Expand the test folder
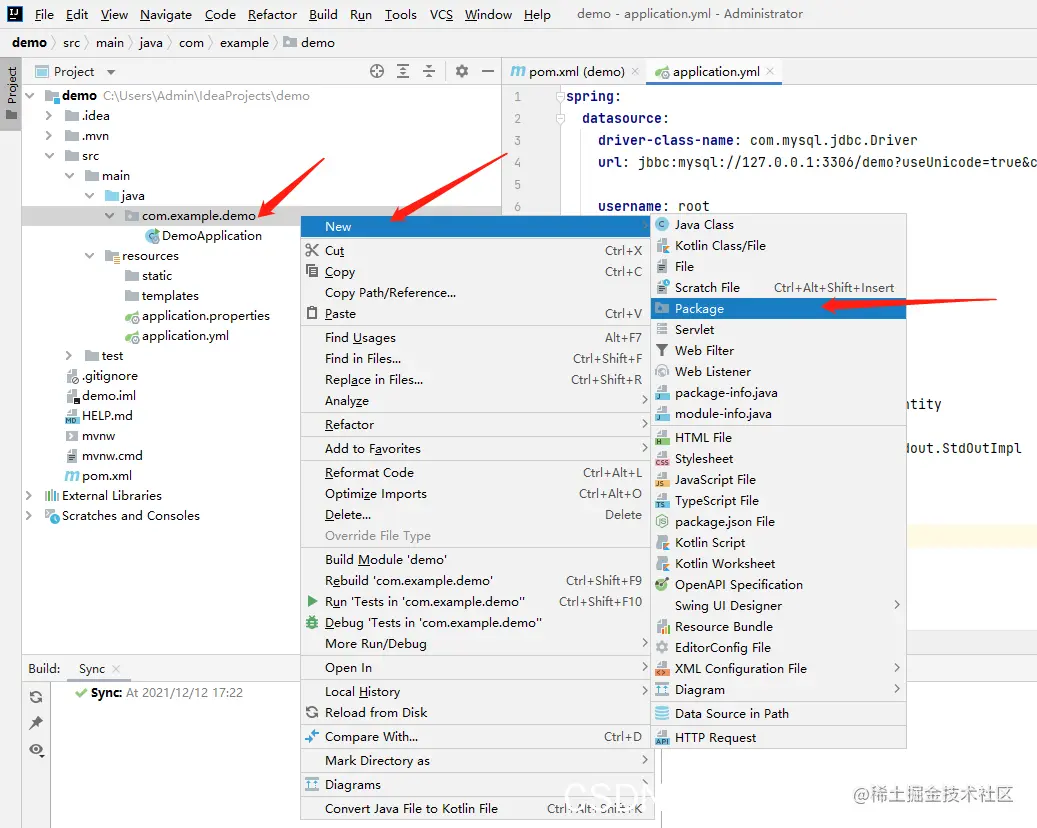1037x828 pixels. point(69,356)
